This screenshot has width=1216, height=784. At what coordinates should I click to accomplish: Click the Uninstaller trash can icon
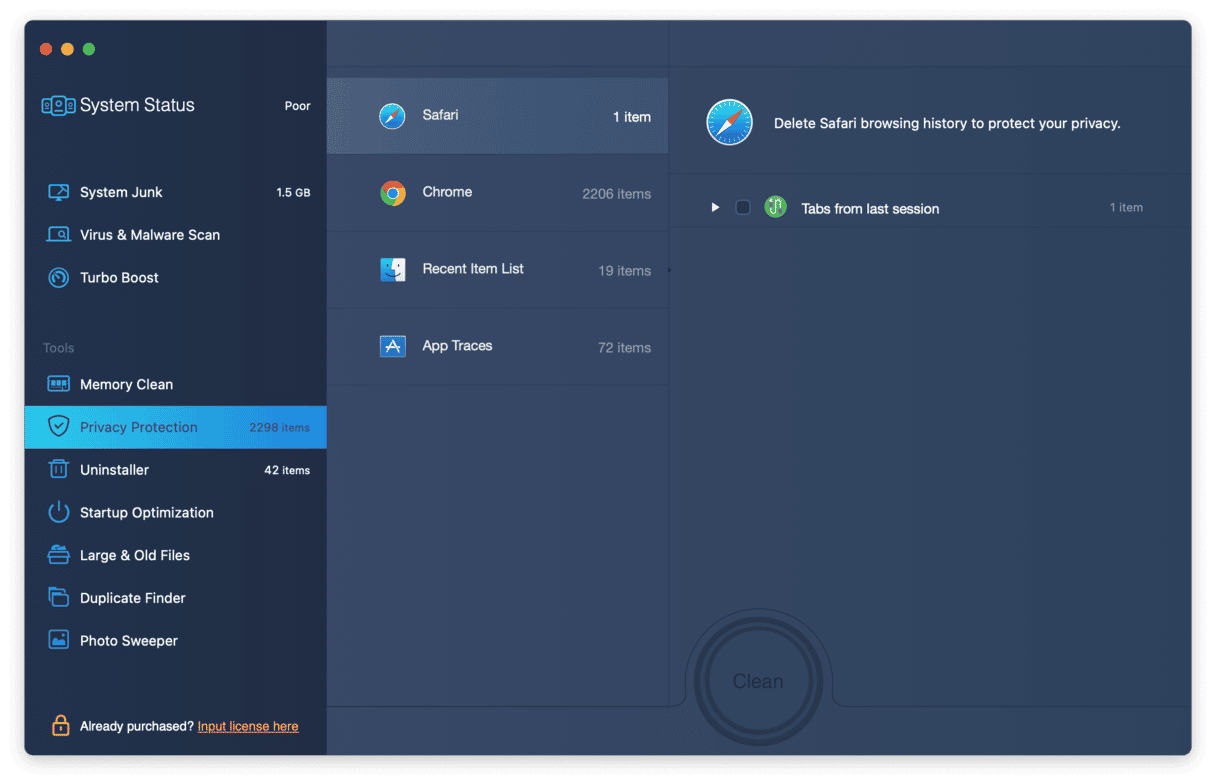coord(59,470)
